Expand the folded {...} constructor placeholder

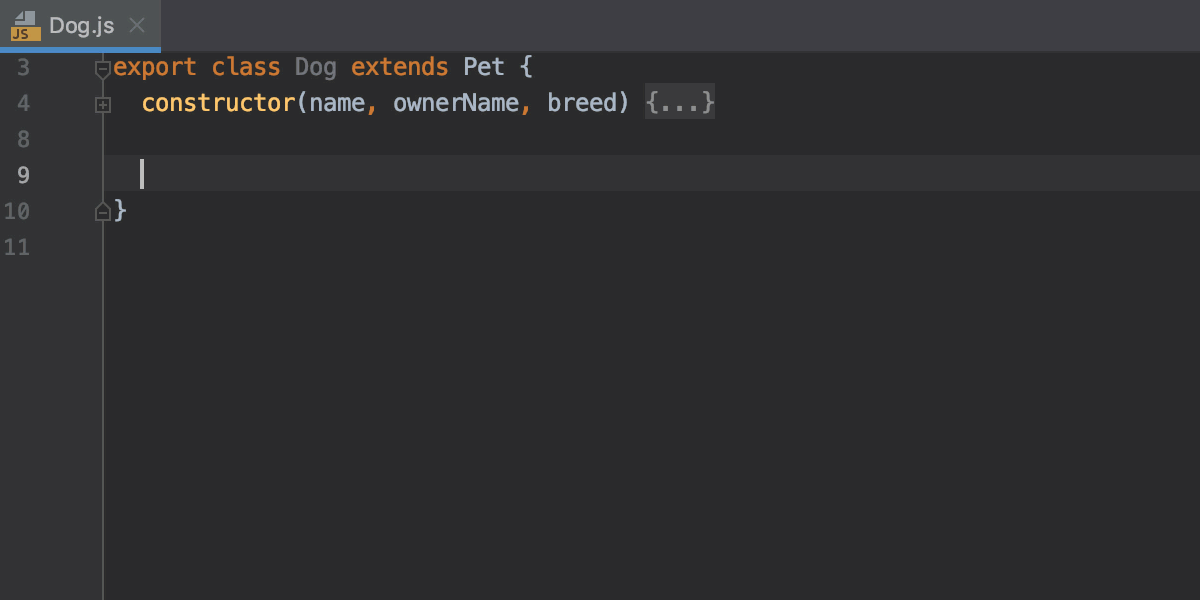[679, 101]
